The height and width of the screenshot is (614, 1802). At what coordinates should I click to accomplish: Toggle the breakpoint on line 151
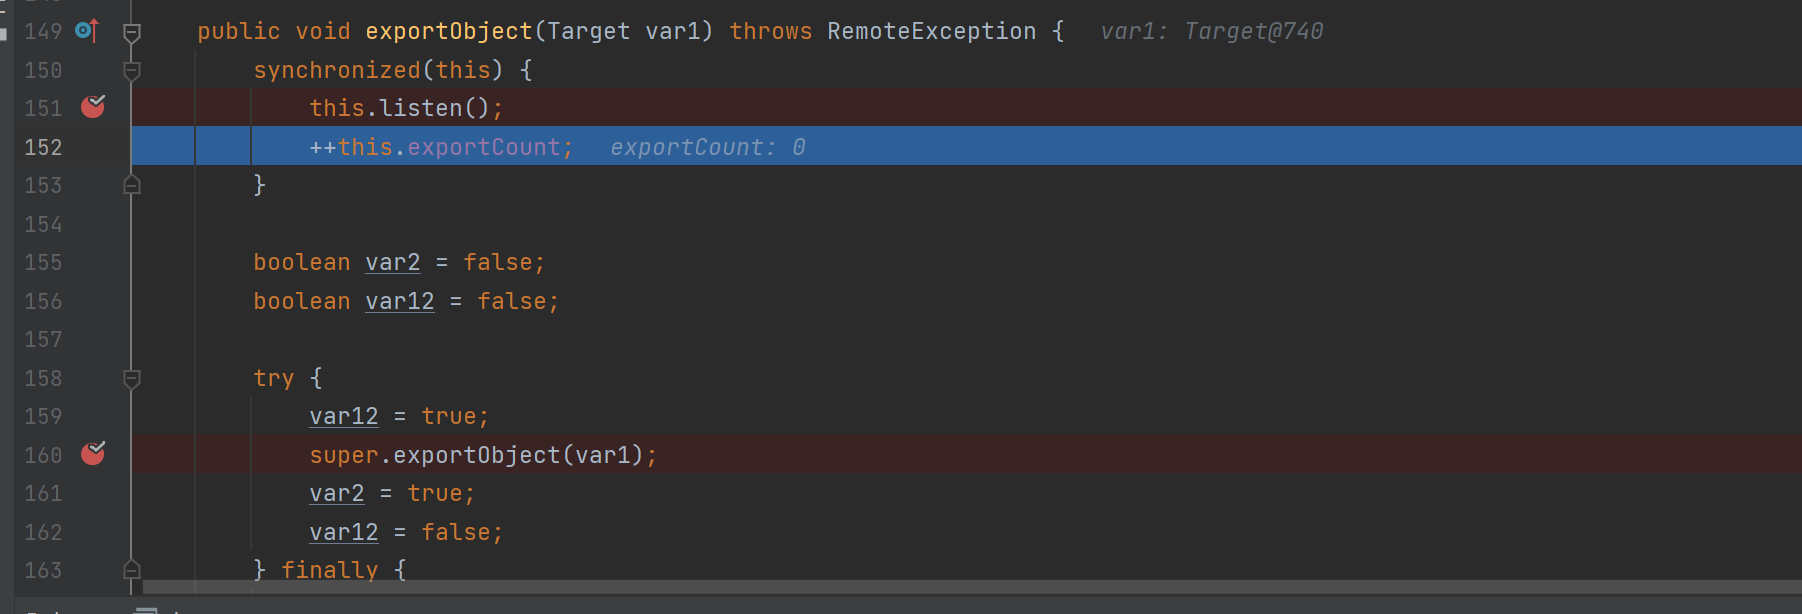point(93,106)
